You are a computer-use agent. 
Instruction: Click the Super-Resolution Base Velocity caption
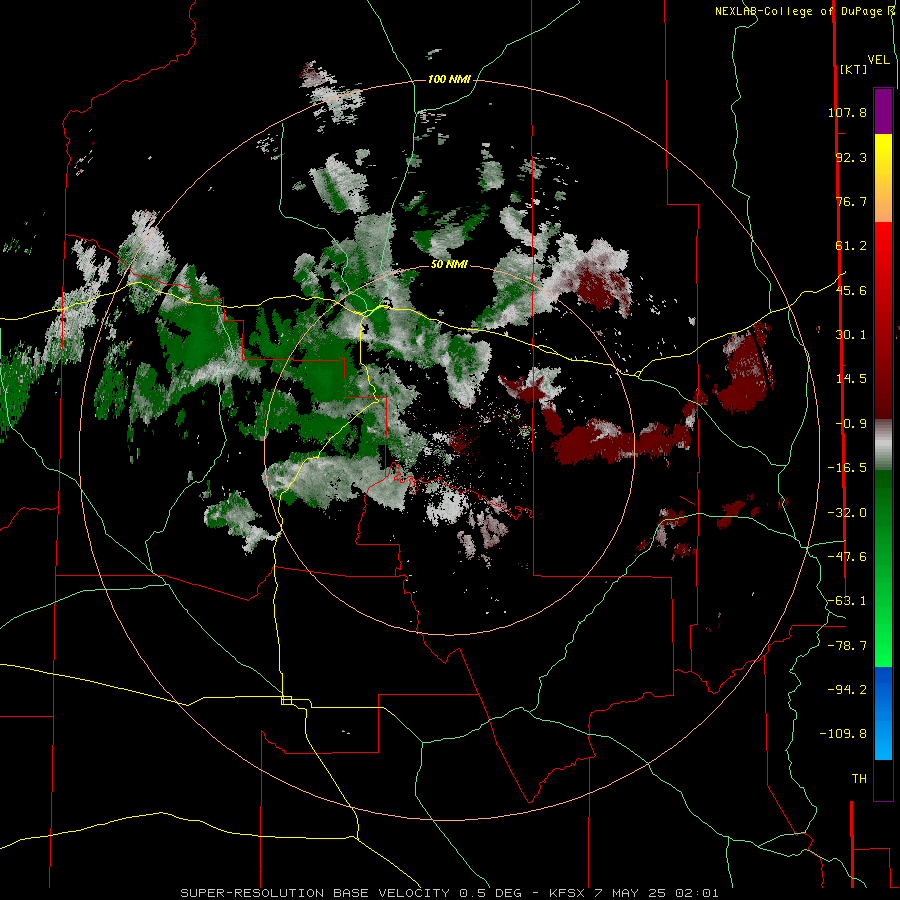pyautogui.click(x=449, y=893)
